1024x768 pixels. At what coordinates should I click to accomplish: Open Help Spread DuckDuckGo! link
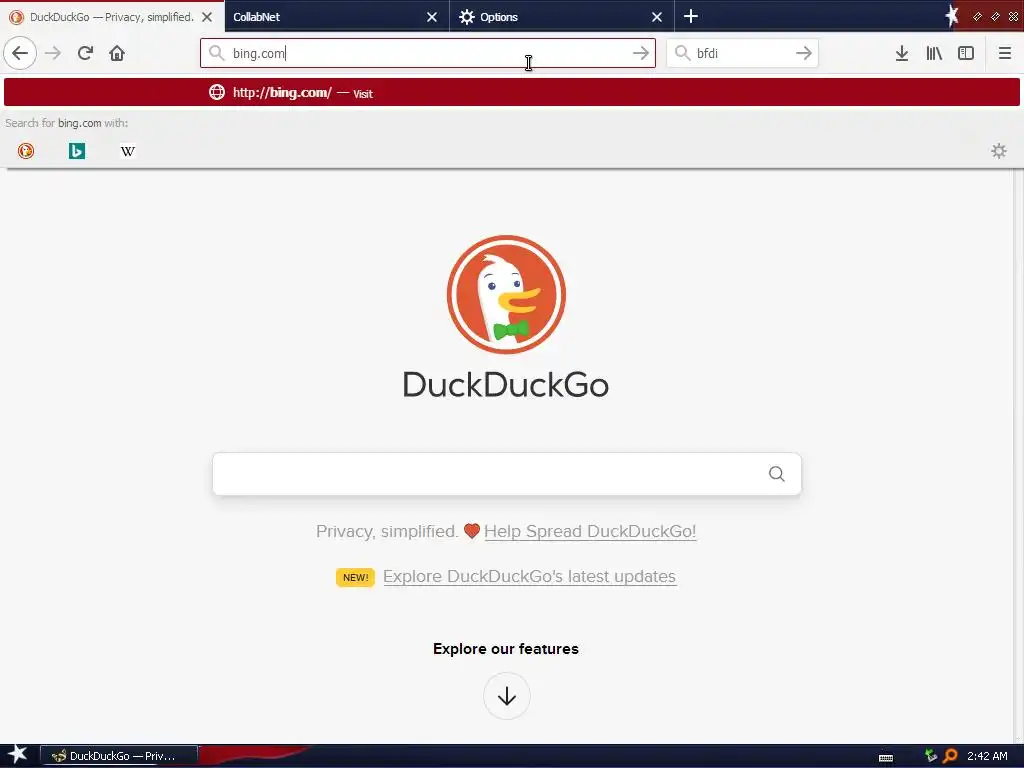pyautogui.click(x=590, y=531)
